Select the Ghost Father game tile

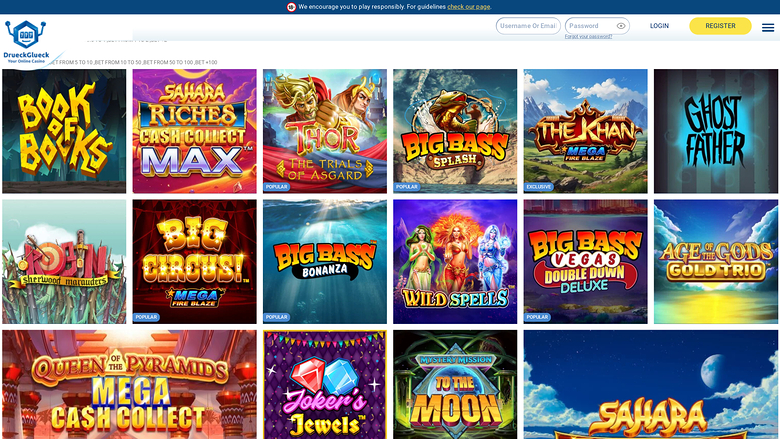tap(716, 131)
